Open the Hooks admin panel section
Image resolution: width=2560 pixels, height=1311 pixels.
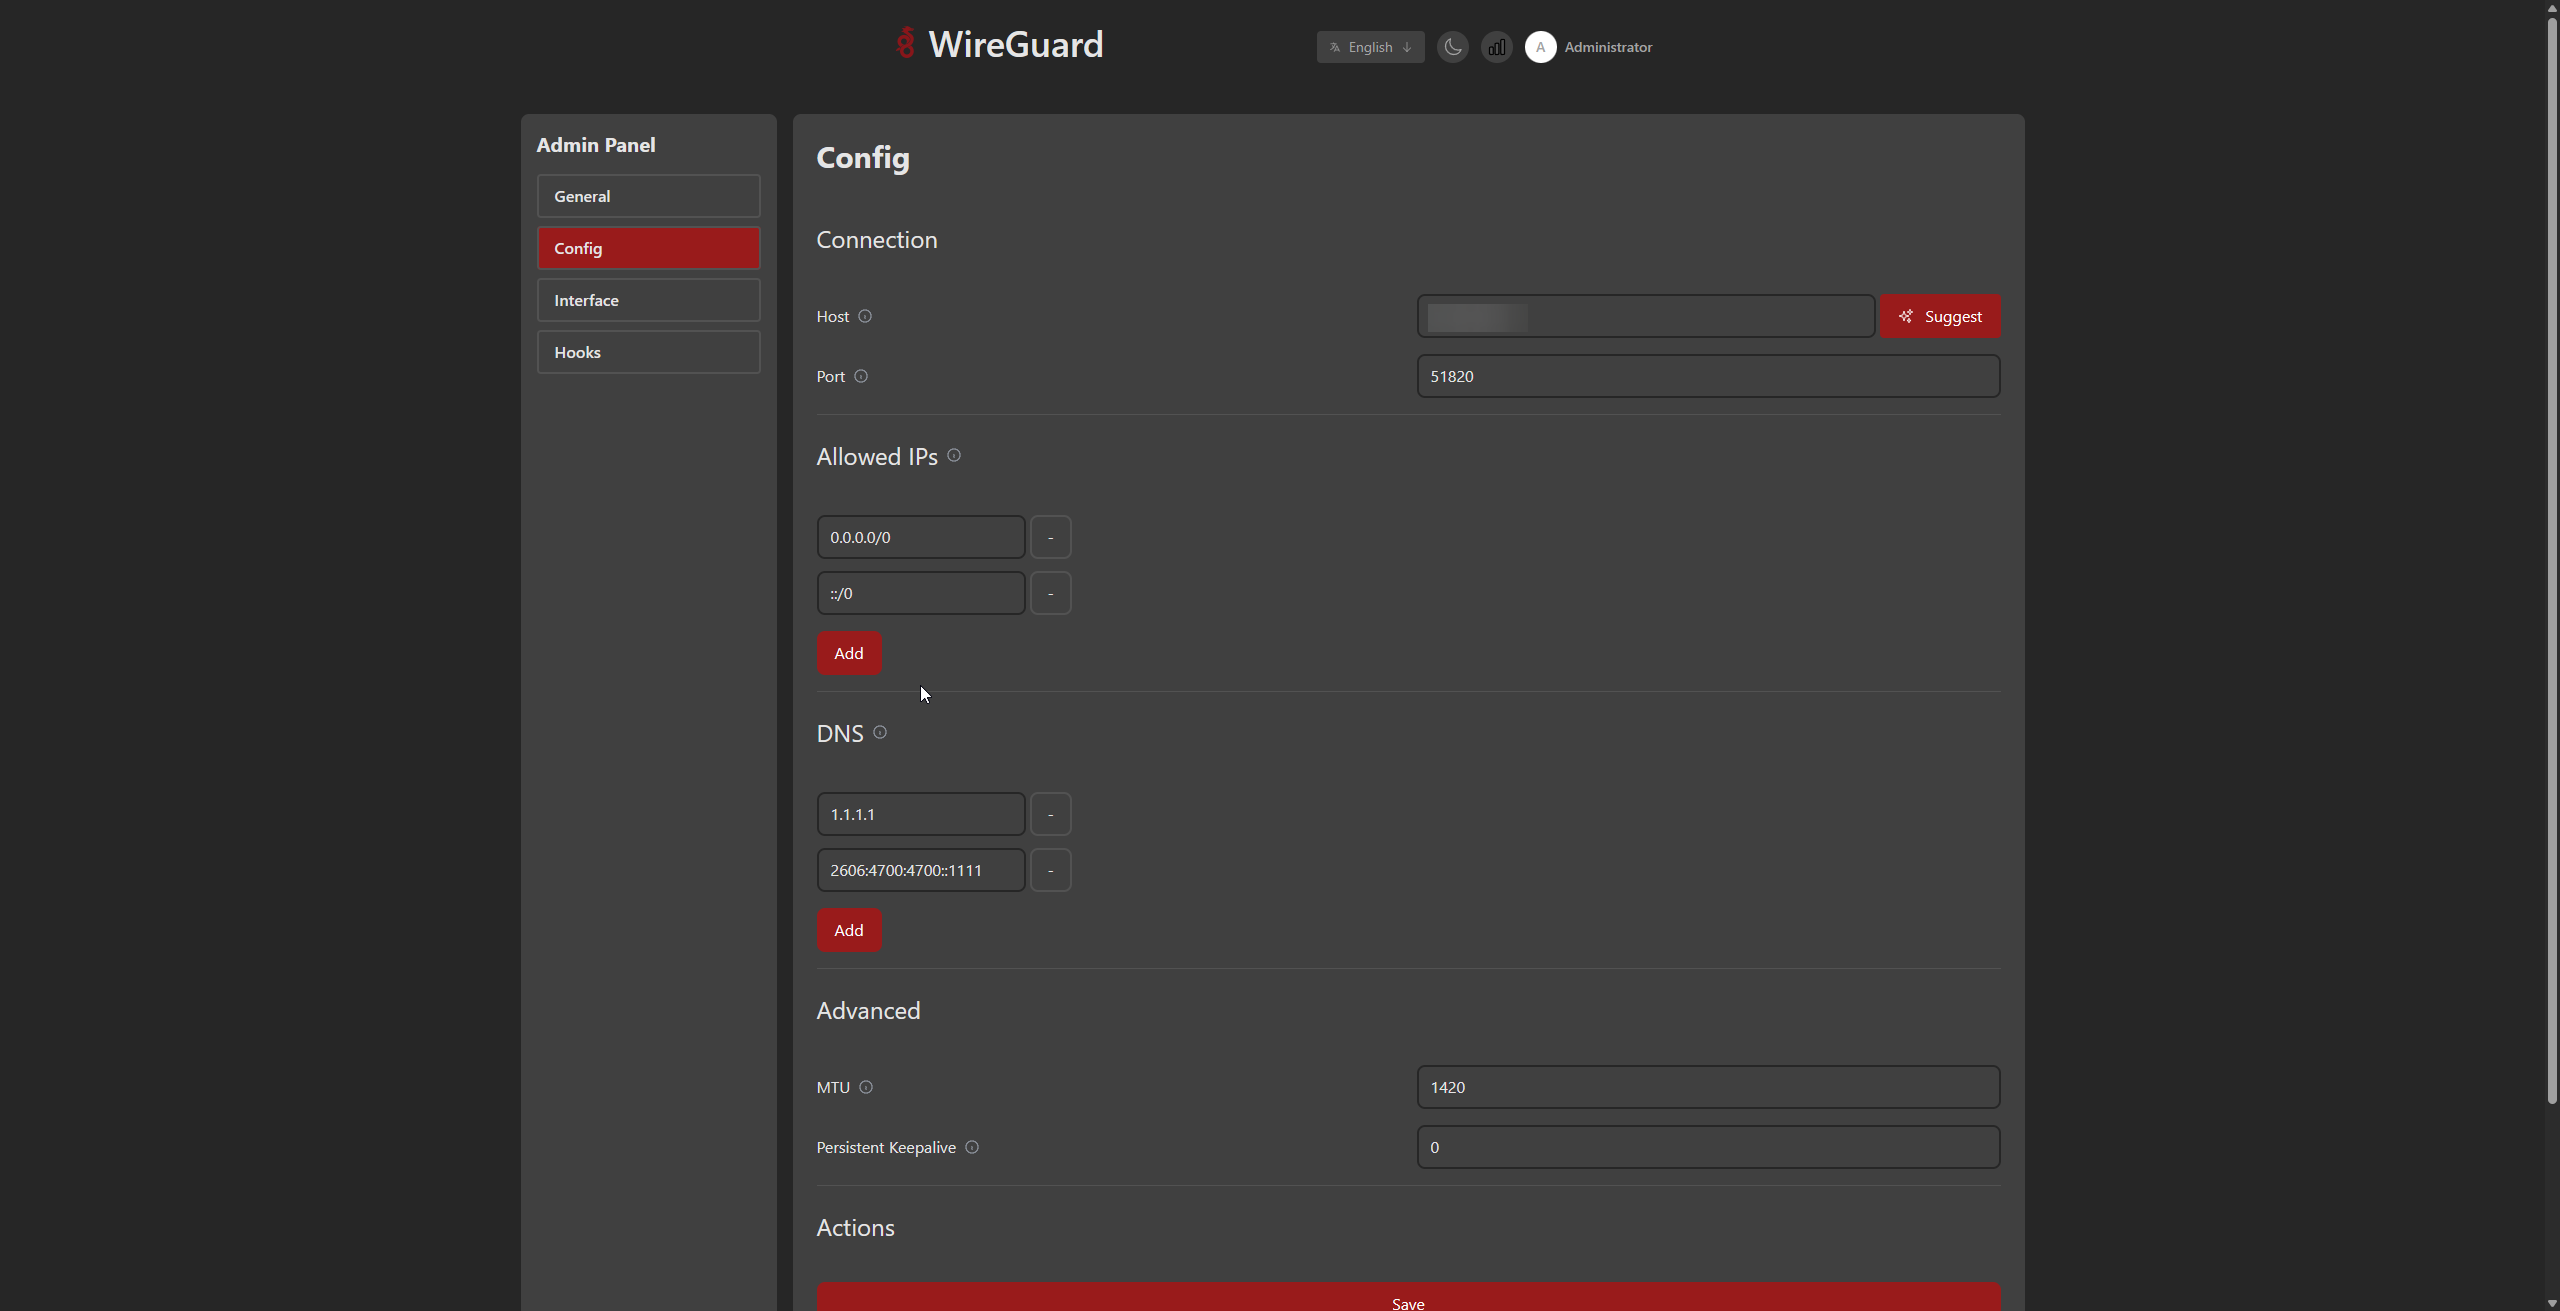point(648,352)
